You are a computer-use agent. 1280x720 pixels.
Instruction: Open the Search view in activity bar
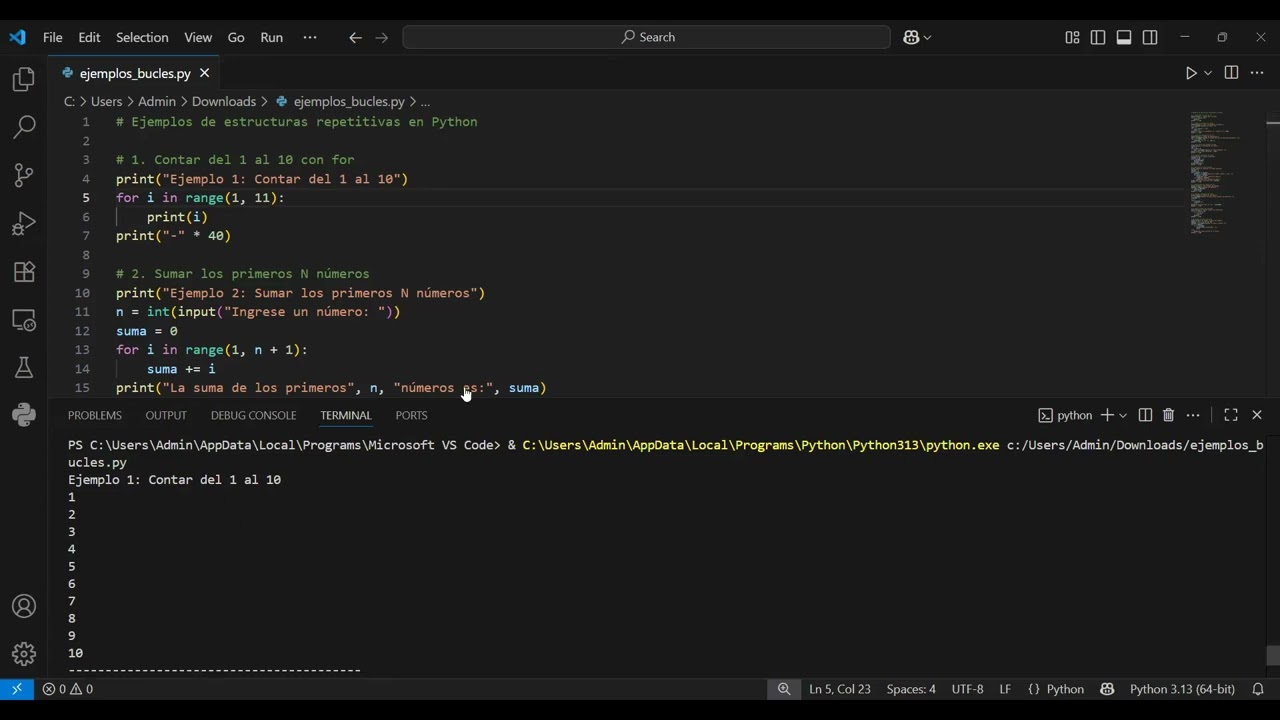coord(24,127)
